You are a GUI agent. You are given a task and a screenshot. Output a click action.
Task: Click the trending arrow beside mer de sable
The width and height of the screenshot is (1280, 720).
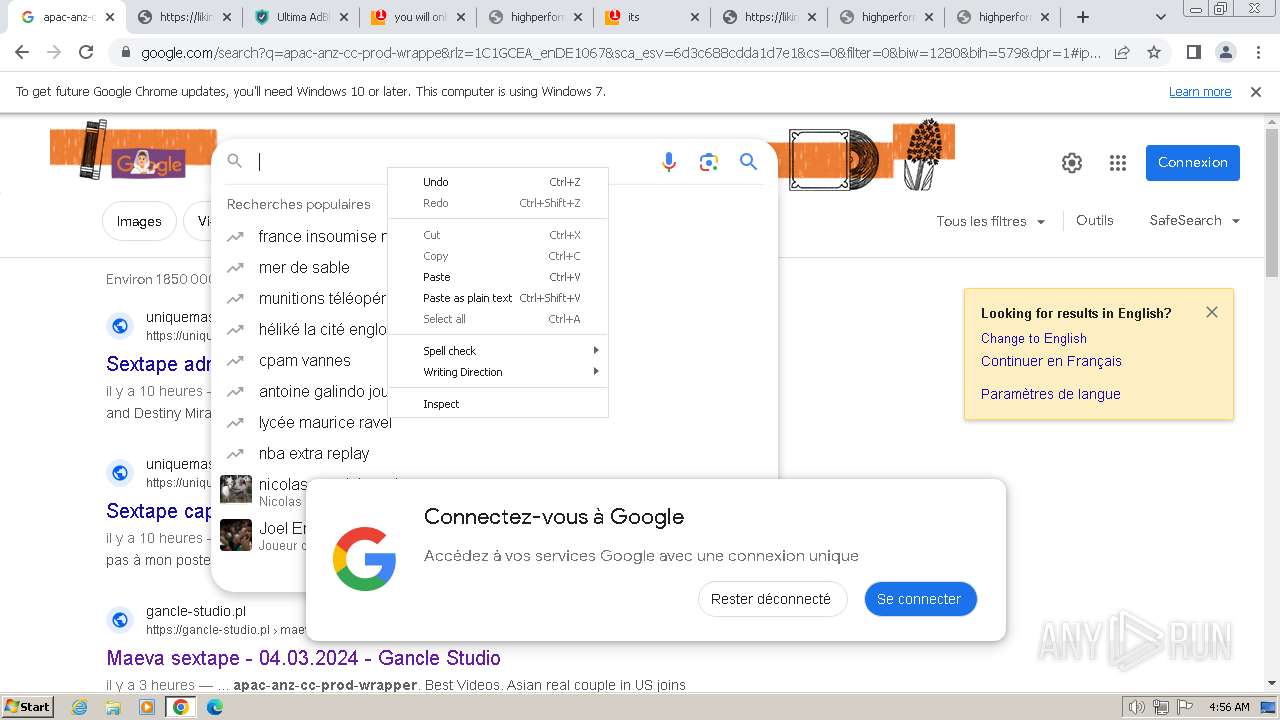click(x=235, y=268)
